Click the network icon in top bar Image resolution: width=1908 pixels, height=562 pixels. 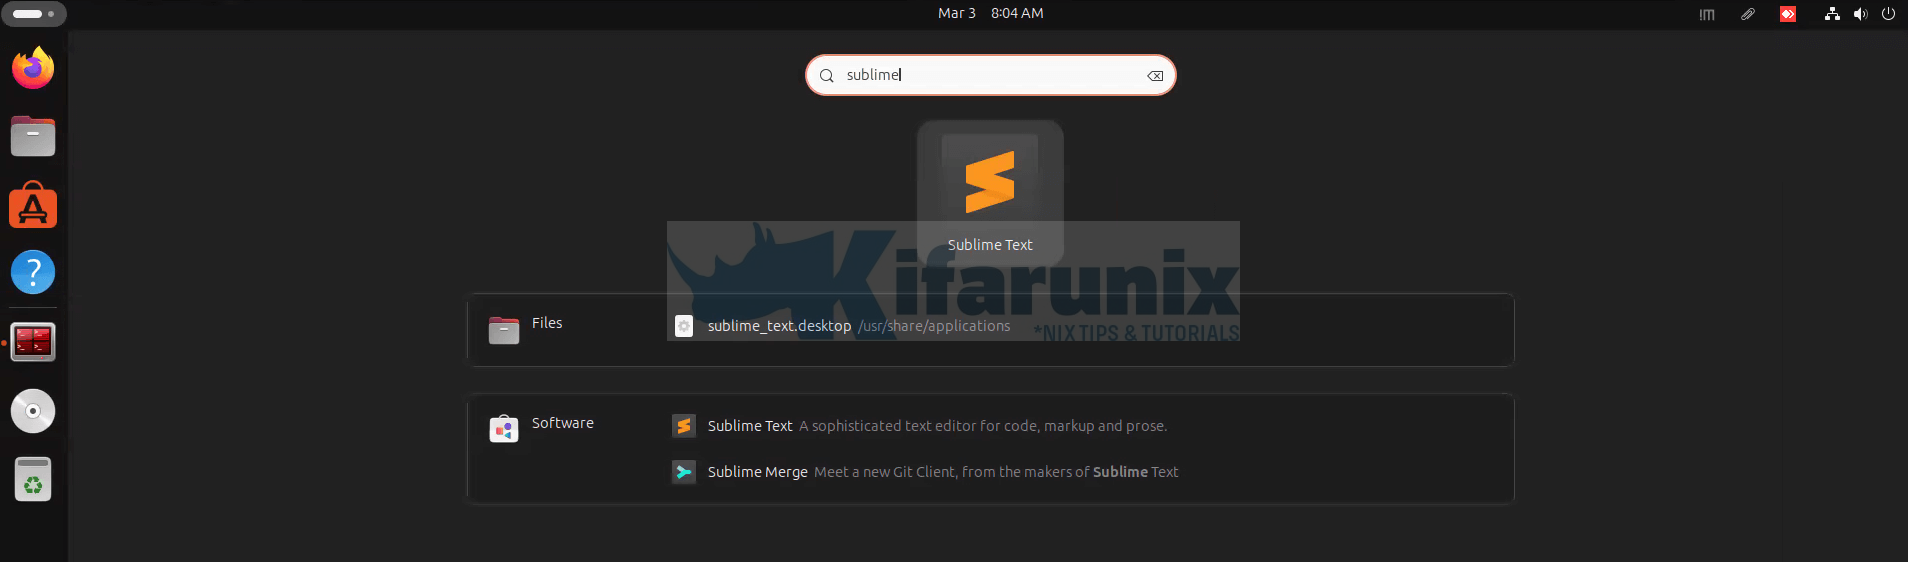coord(1832,14)
